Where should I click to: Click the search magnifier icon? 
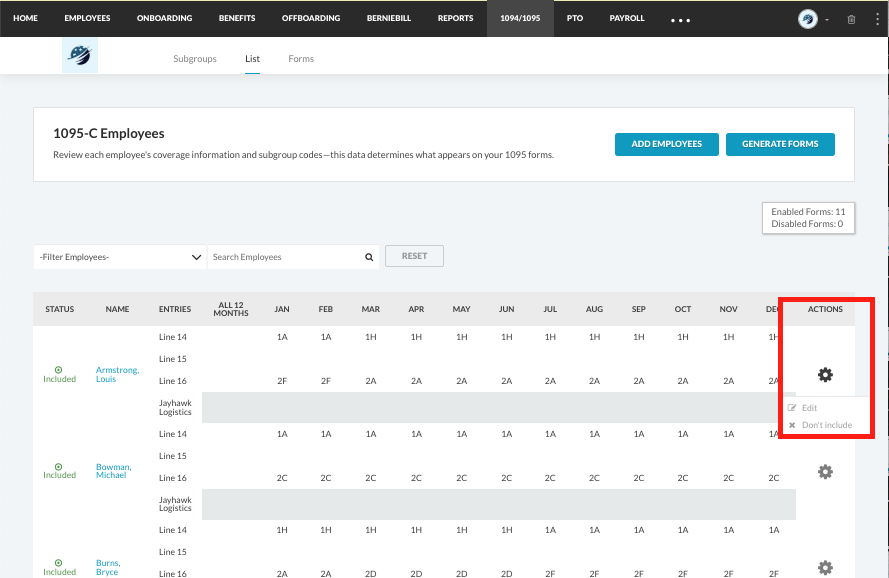(x=369, y=257)
